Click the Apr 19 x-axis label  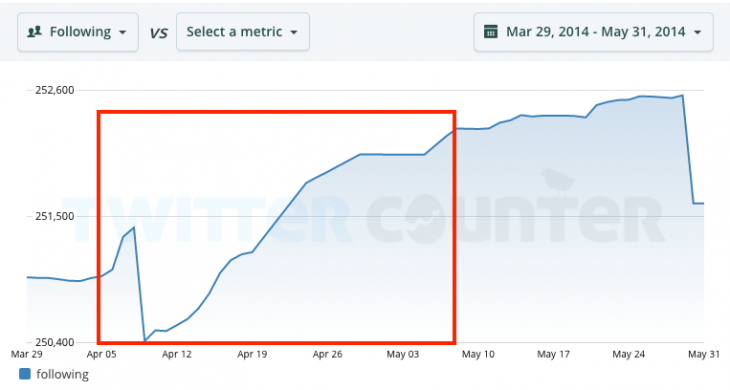[252, 354]
